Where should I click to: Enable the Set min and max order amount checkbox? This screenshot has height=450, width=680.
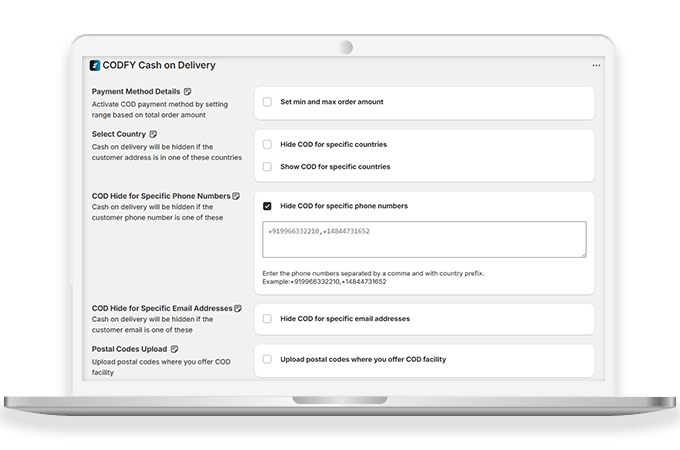[267, 102]
